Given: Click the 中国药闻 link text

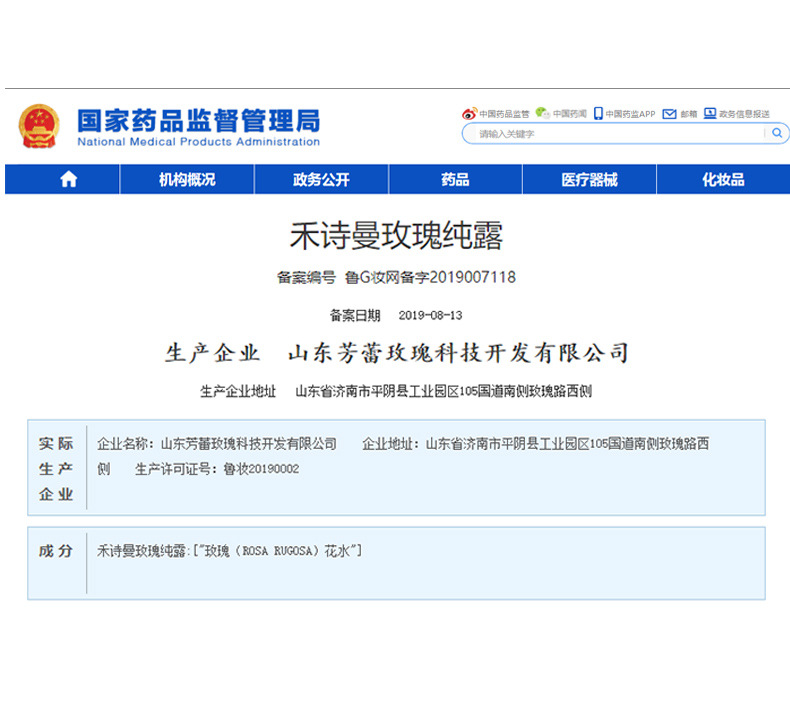Looking at the screenshot, I should coord(570,114).
